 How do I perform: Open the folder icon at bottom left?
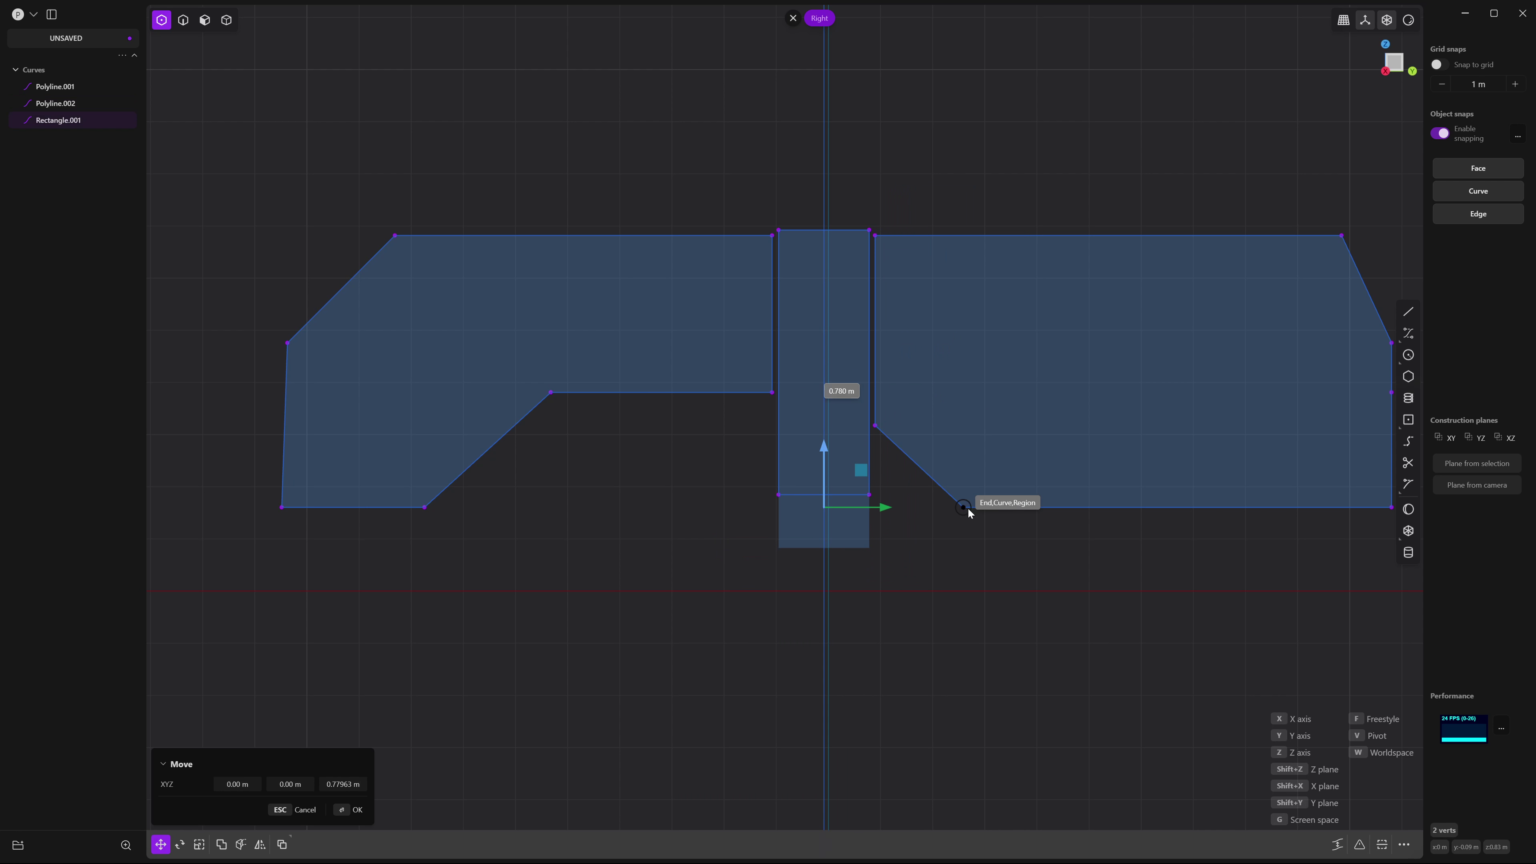(x=17, y=845)
